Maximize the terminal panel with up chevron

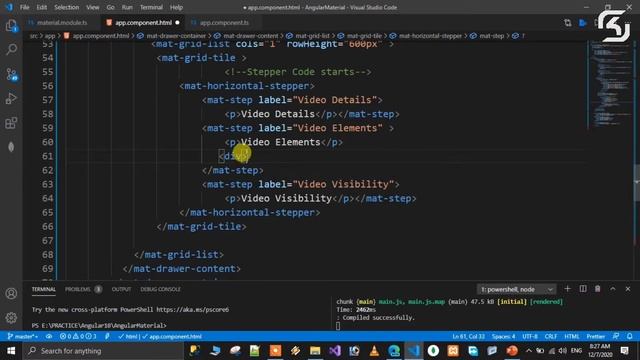613,289
